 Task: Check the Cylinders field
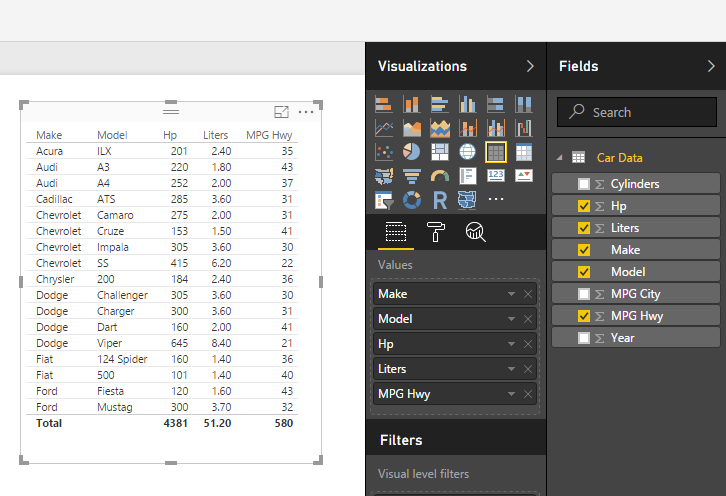(x=583, y=184)
